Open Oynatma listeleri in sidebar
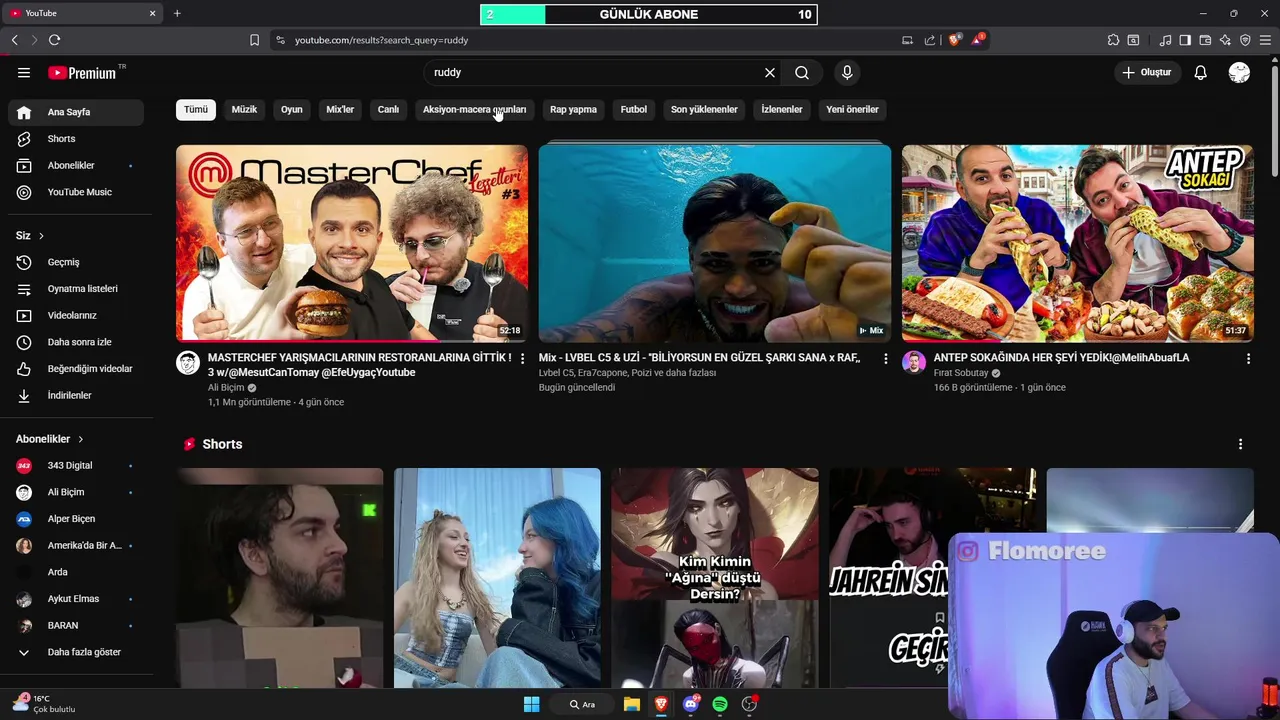This screenshot has height=720, width=1280. 76,289
